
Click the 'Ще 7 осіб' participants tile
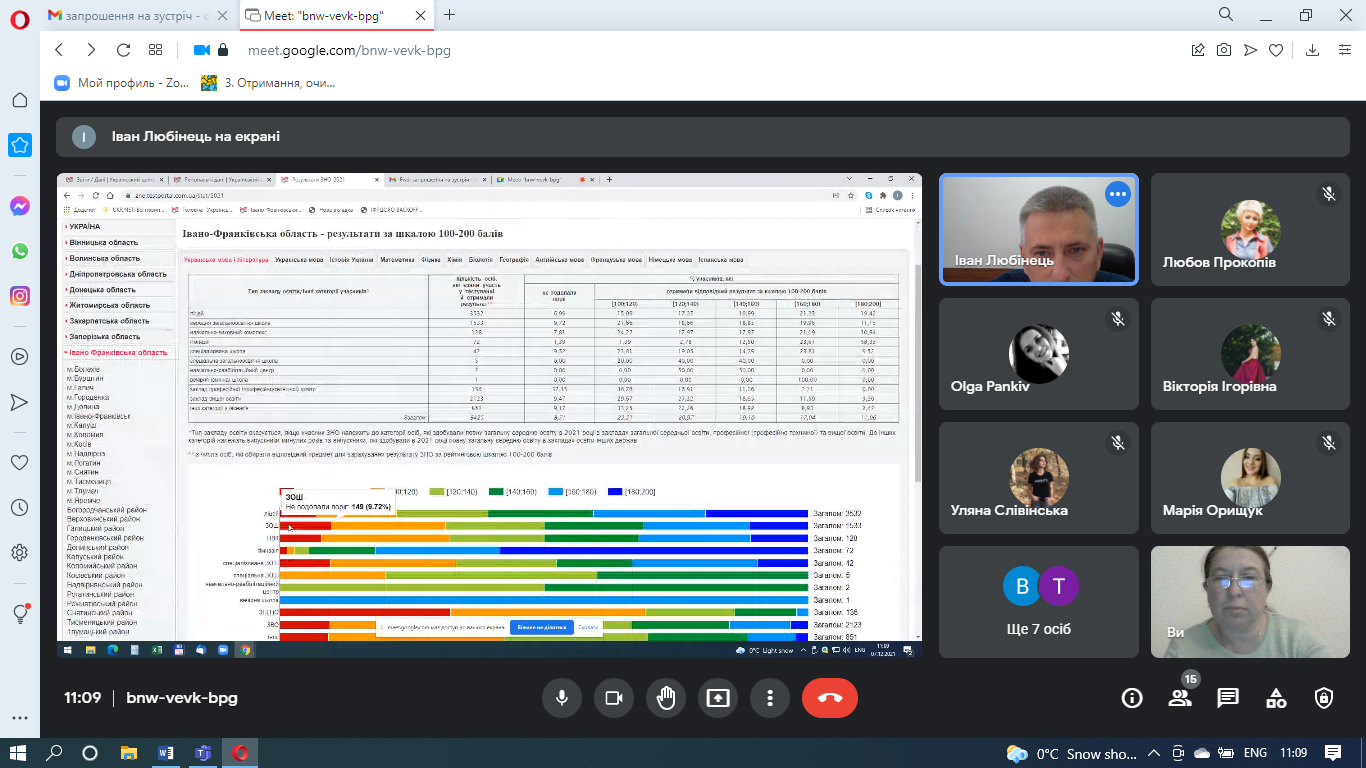point(1038,601)
